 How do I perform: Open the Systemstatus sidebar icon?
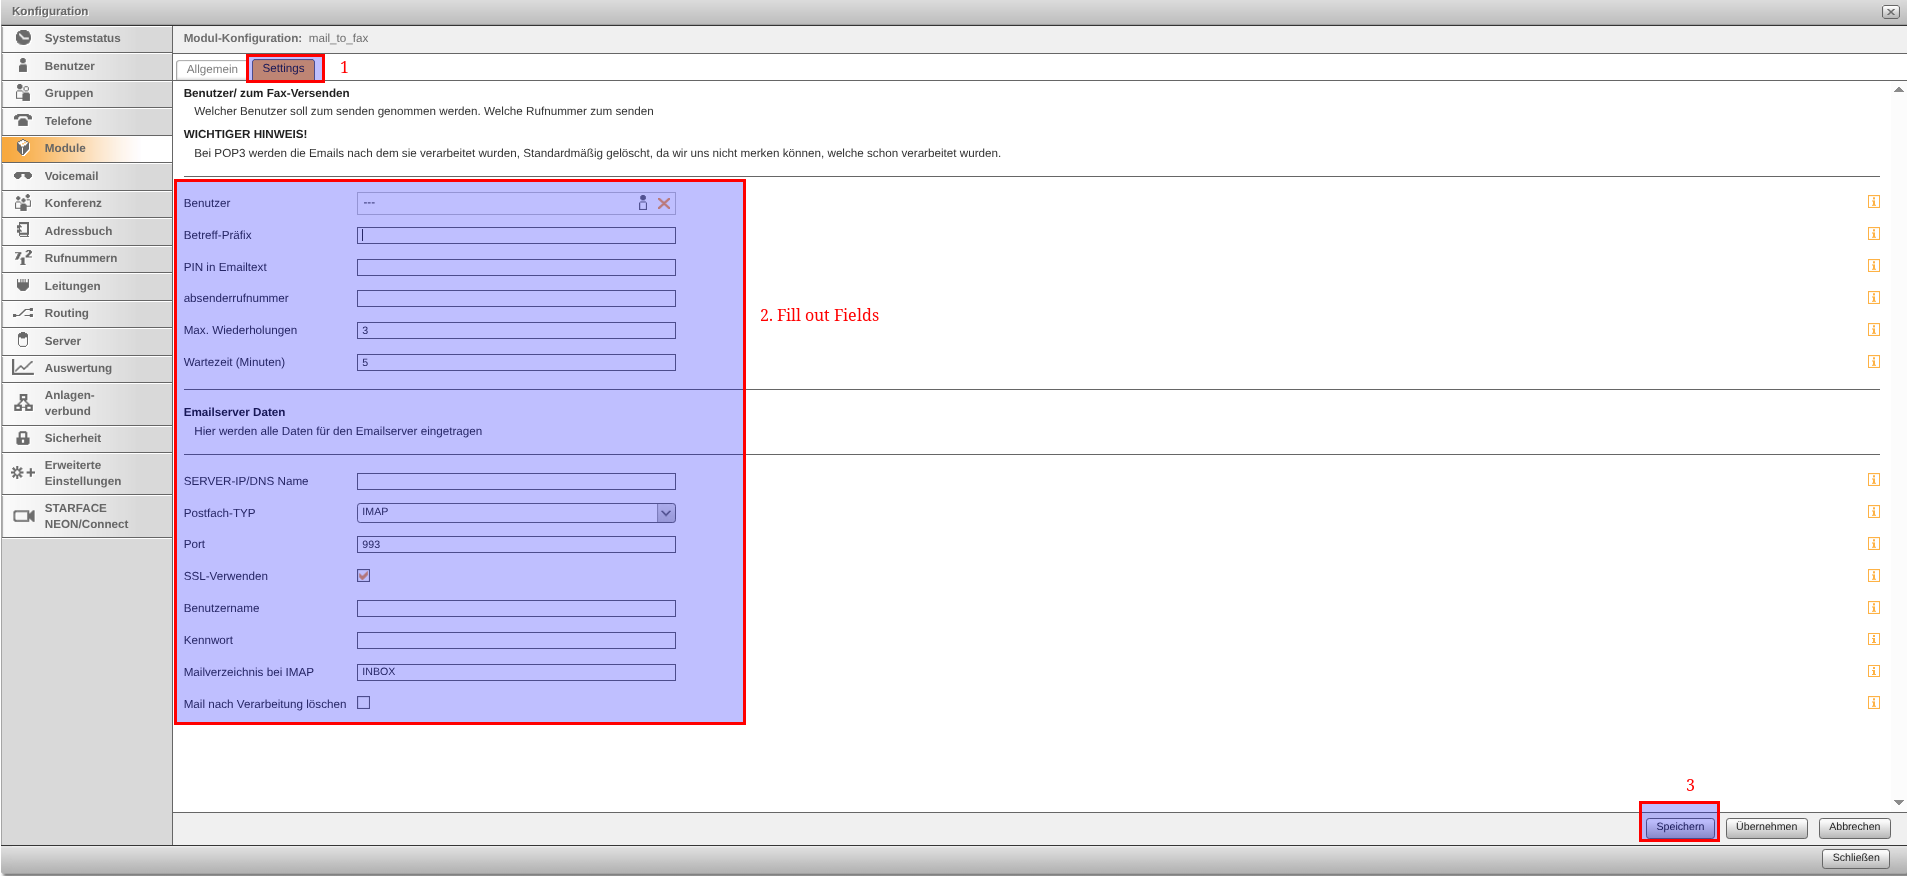(x=23, y=38)
